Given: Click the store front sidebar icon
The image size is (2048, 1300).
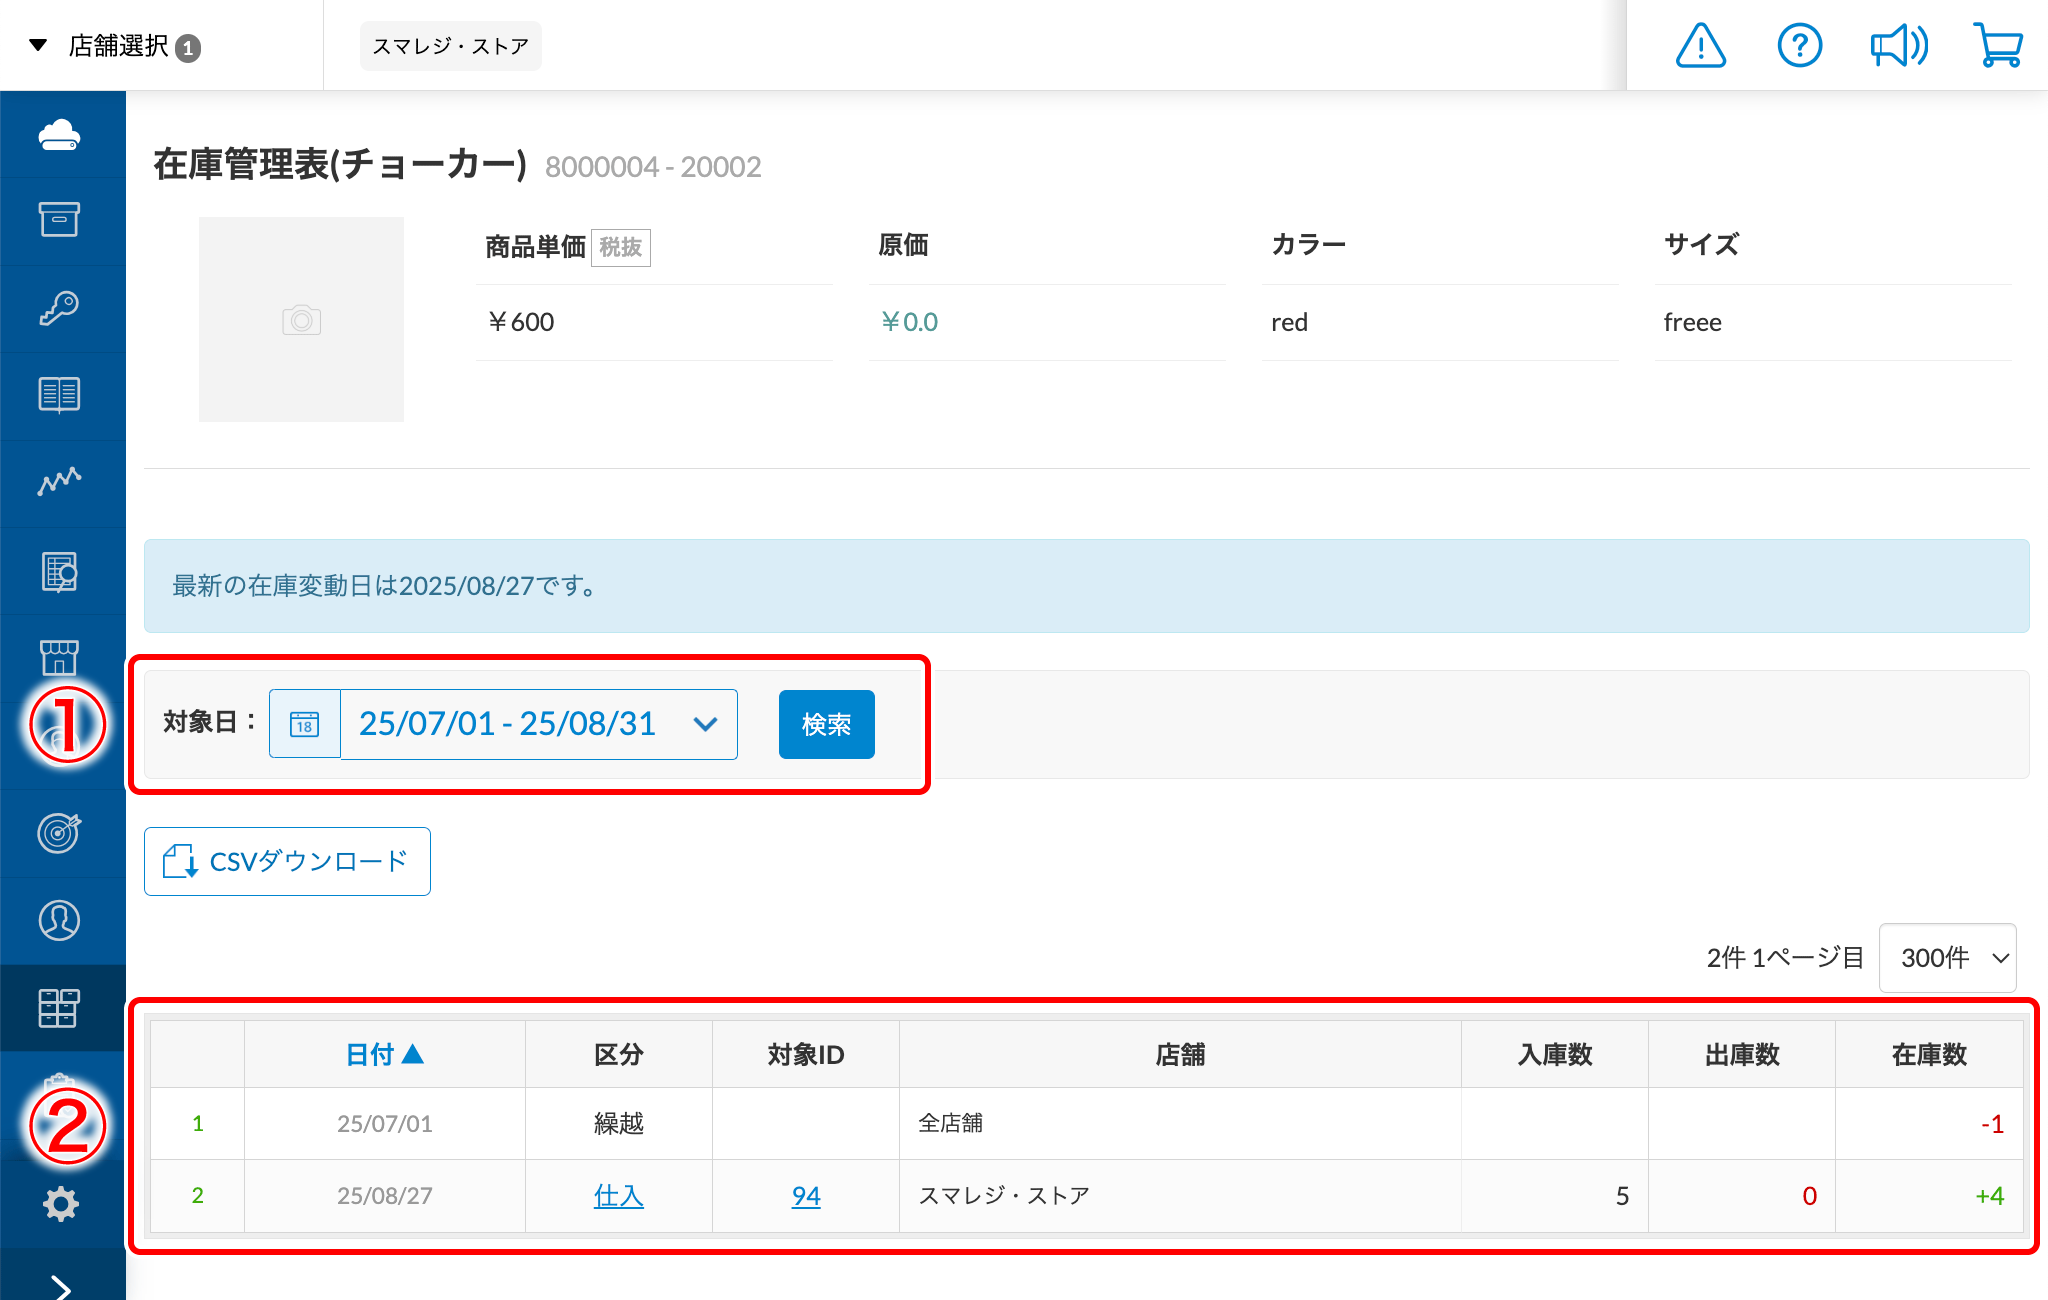Looking at the screenshot, I should pyautogui.click(x=60, y=657).
